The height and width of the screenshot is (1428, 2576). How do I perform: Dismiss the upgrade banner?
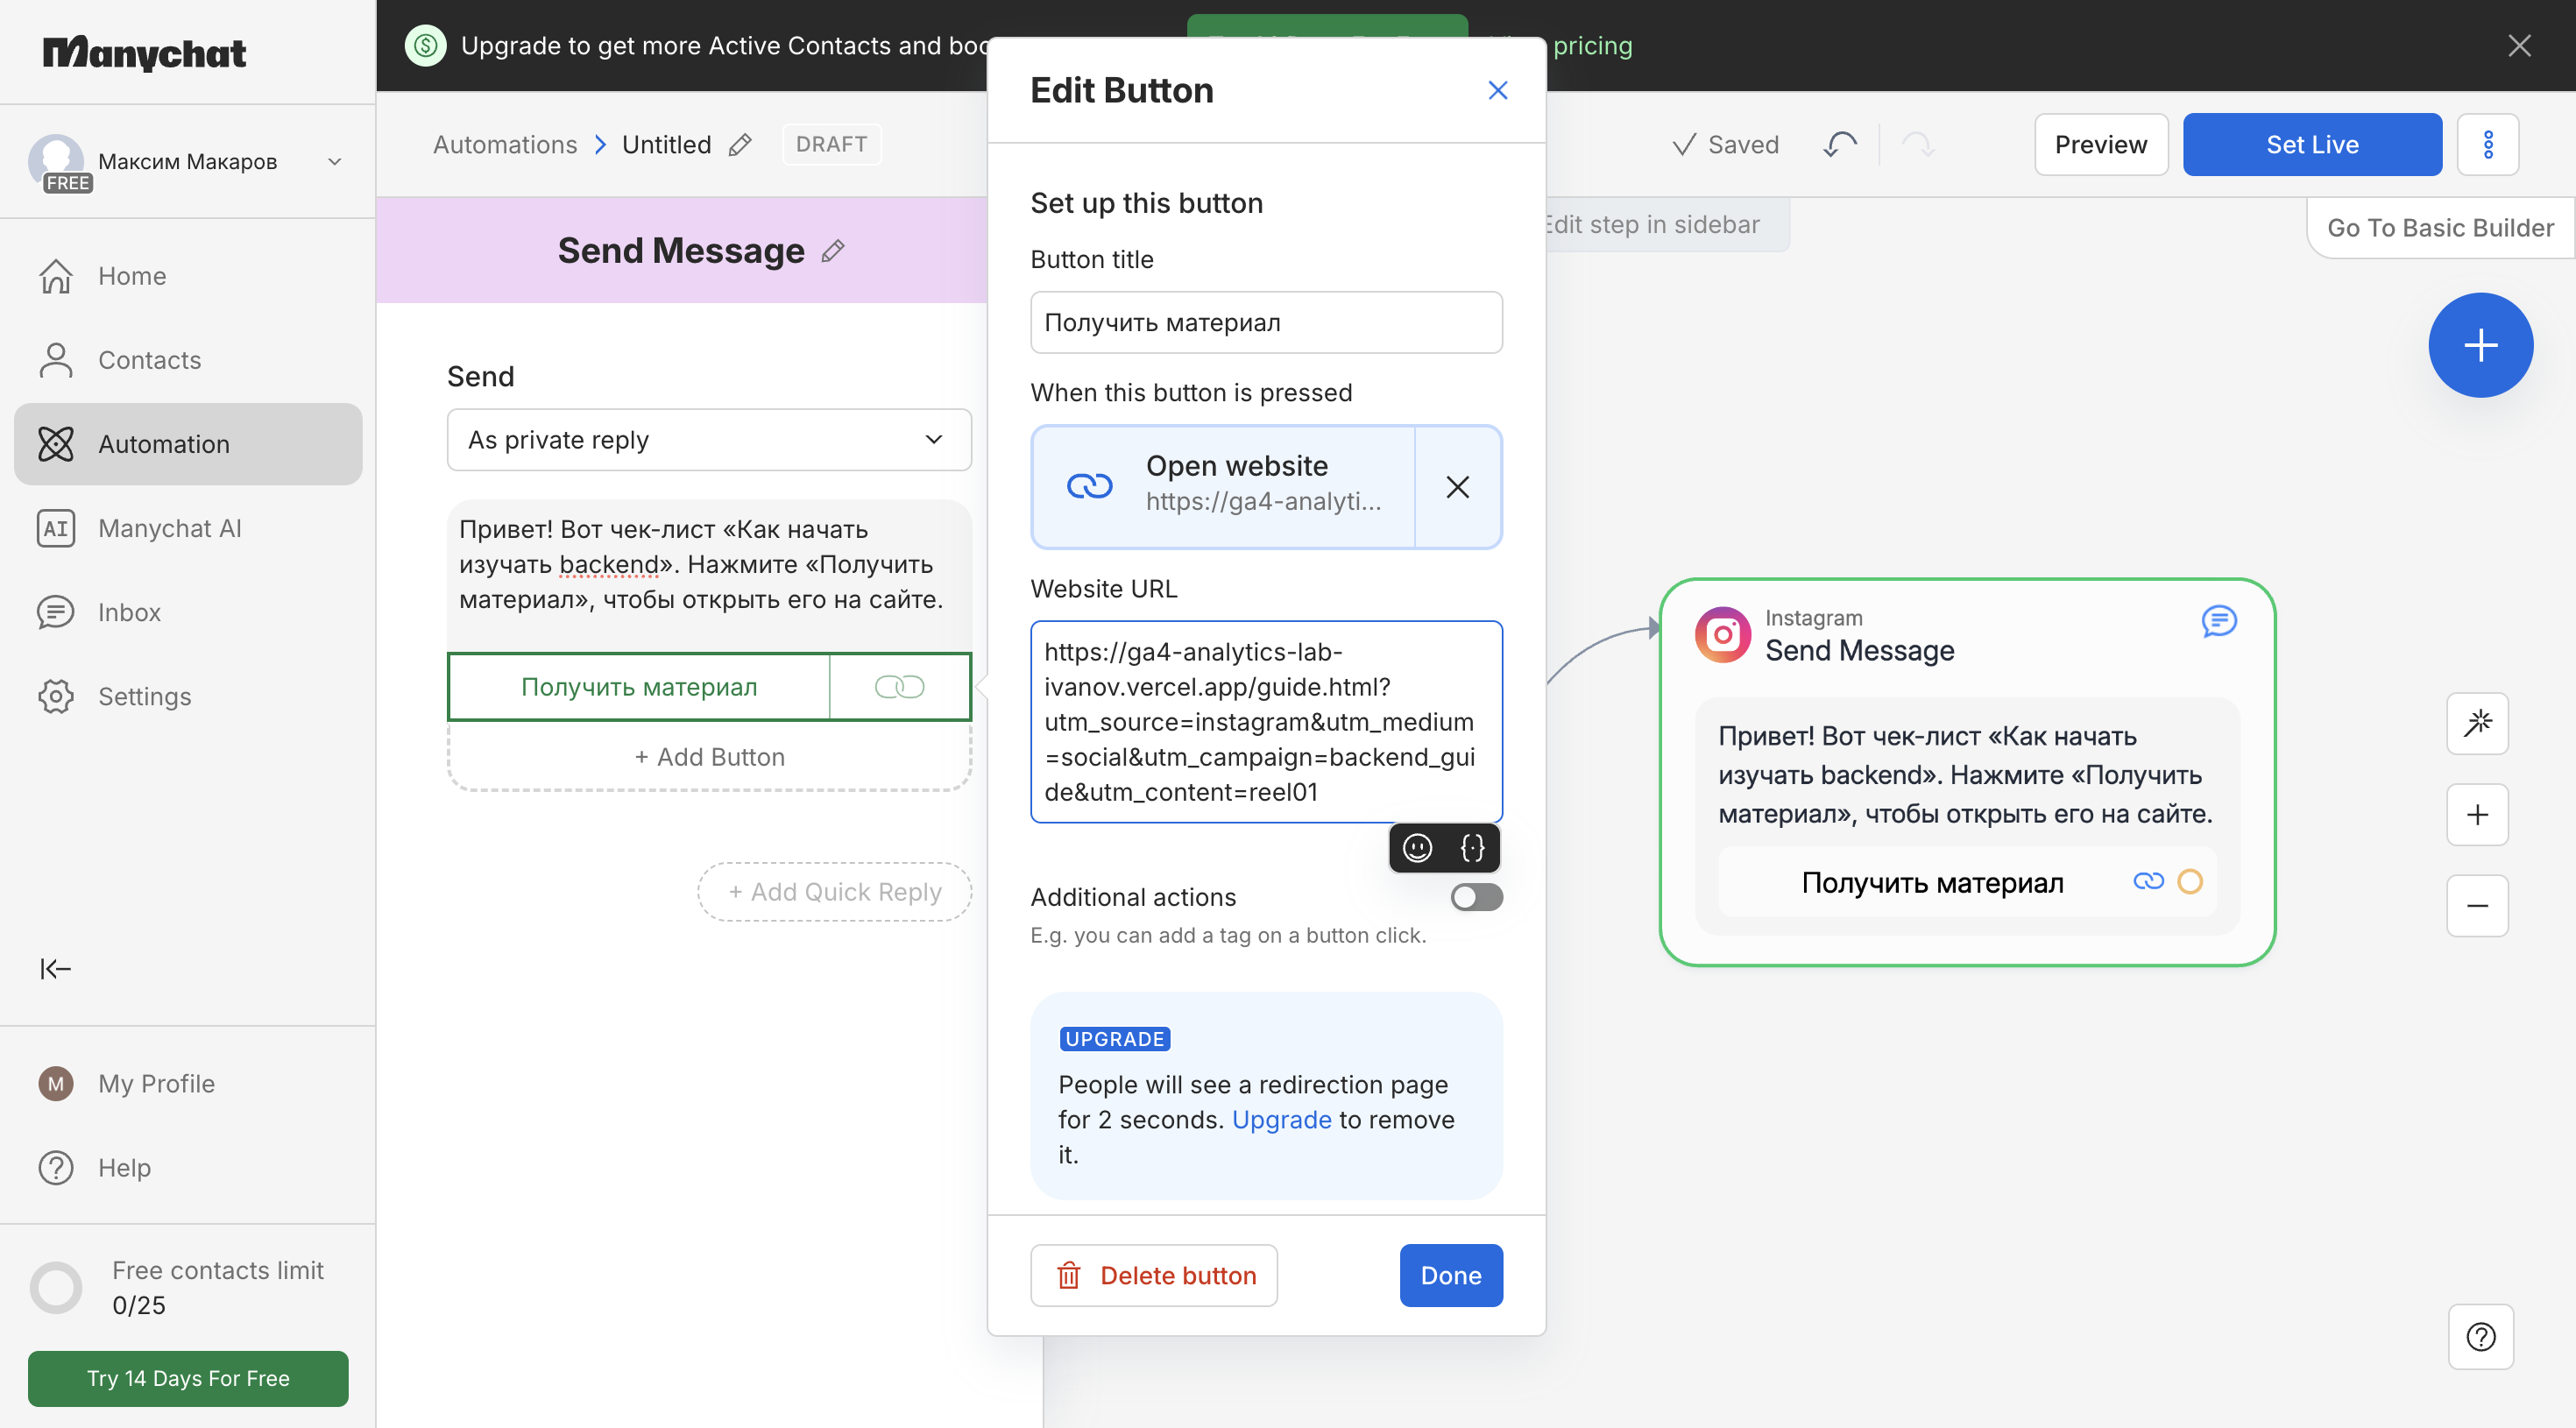click(x=2519, y=45)
